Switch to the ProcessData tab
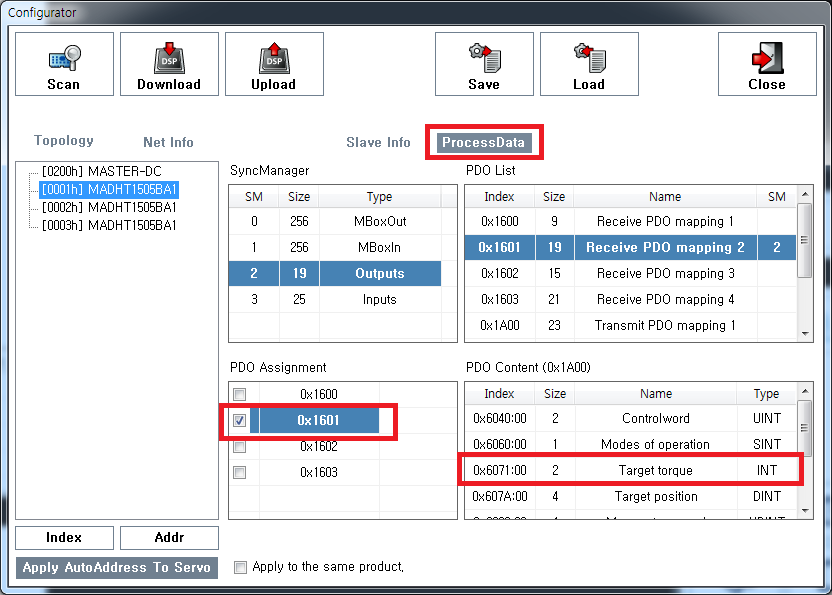 coord(483,142)
